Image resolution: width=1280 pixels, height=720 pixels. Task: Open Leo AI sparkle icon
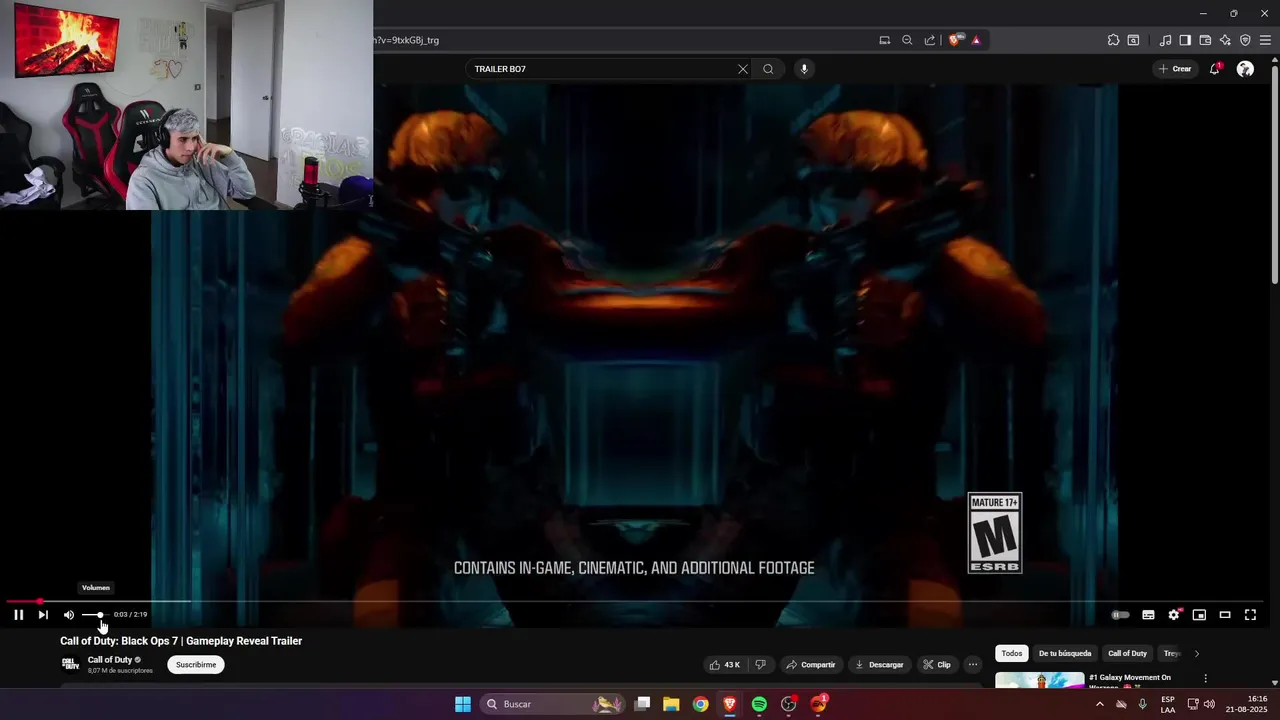(1225, 40)
